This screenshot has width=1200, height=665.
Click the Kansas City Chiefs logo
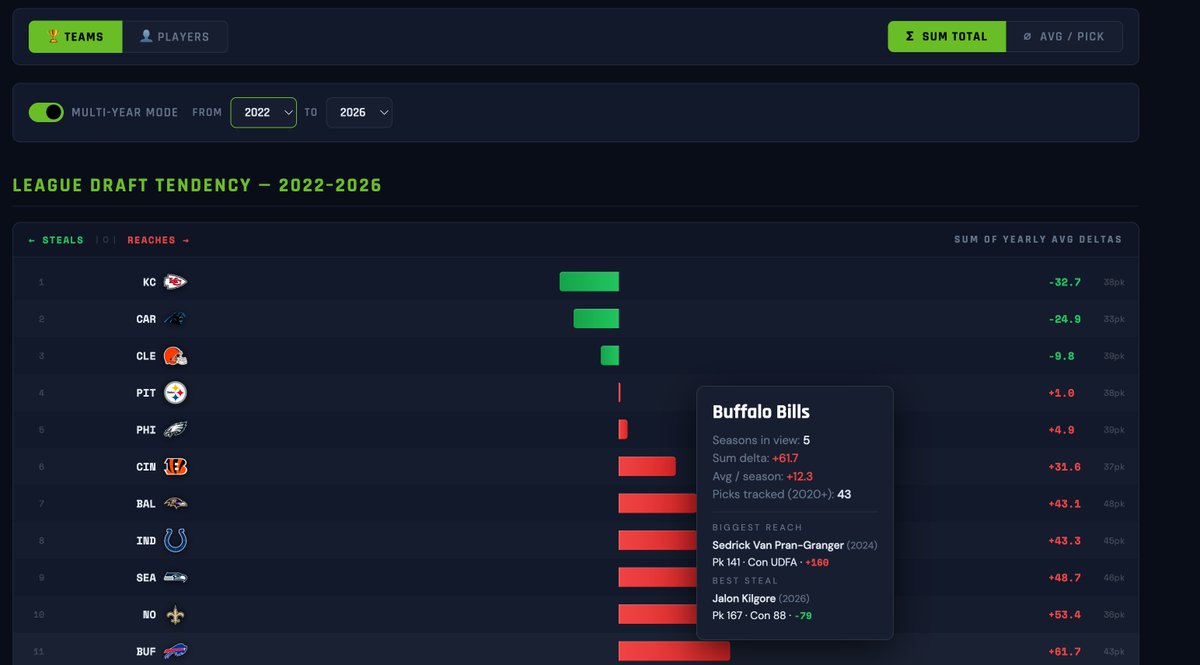(175, 282)
